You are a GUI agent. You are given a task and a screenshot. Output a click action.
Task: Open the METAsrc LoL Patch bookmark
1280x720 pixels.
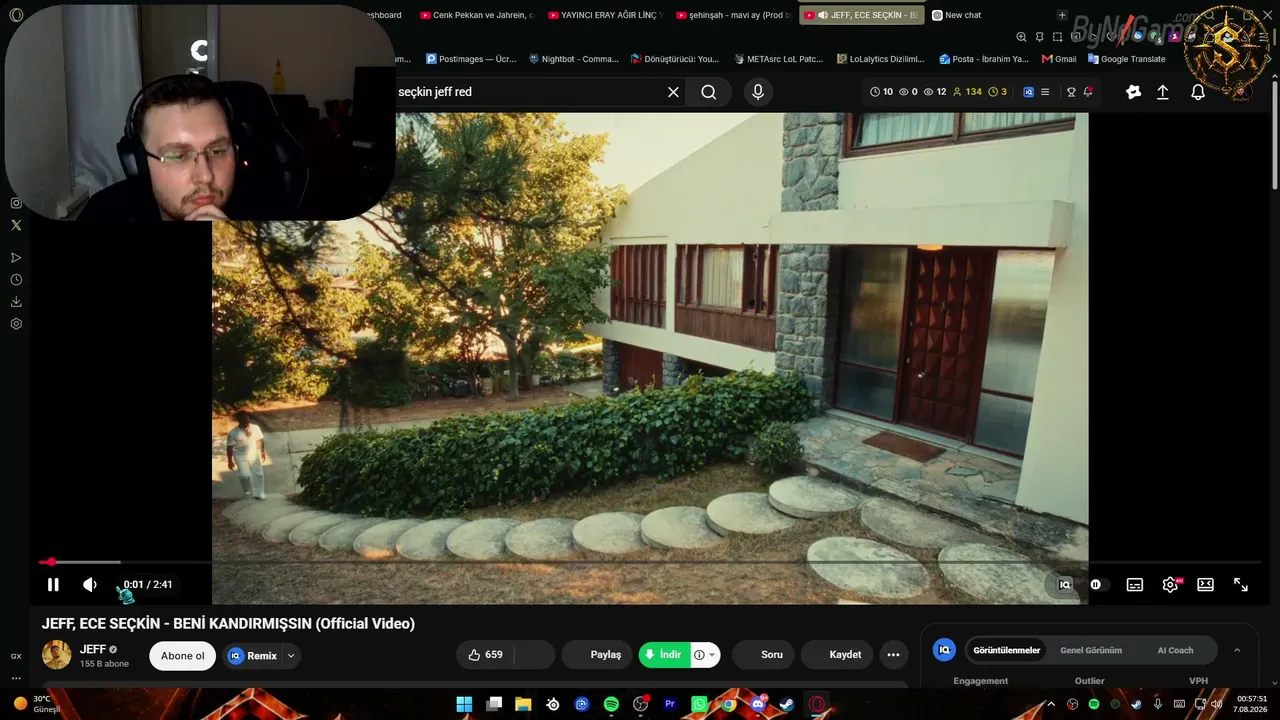[x=778, y=59]
